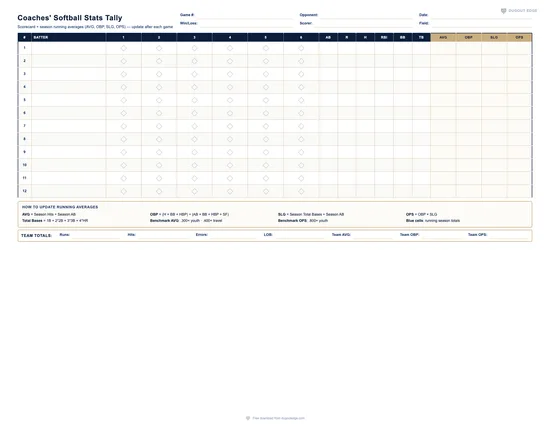
Task: Select the batter name cell in row 12
Action: tap(69, 191)
